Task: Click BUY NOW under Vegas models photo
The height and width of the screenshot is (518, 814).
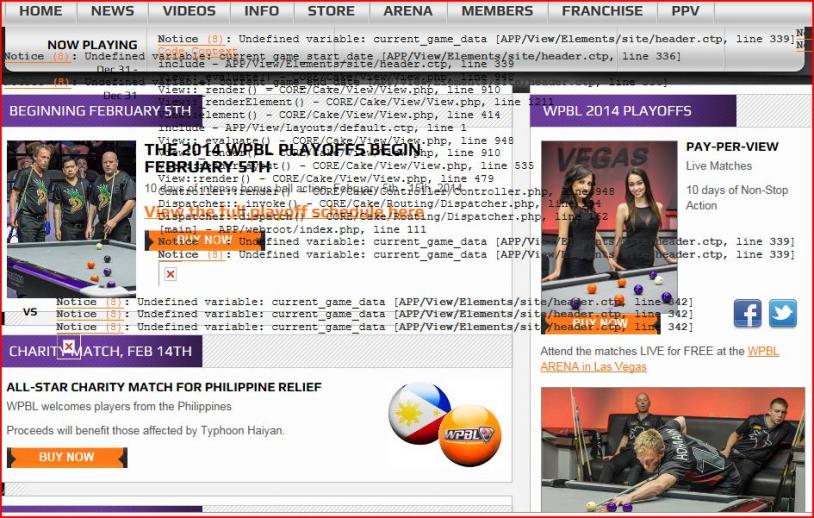Action: click(601, 323)
